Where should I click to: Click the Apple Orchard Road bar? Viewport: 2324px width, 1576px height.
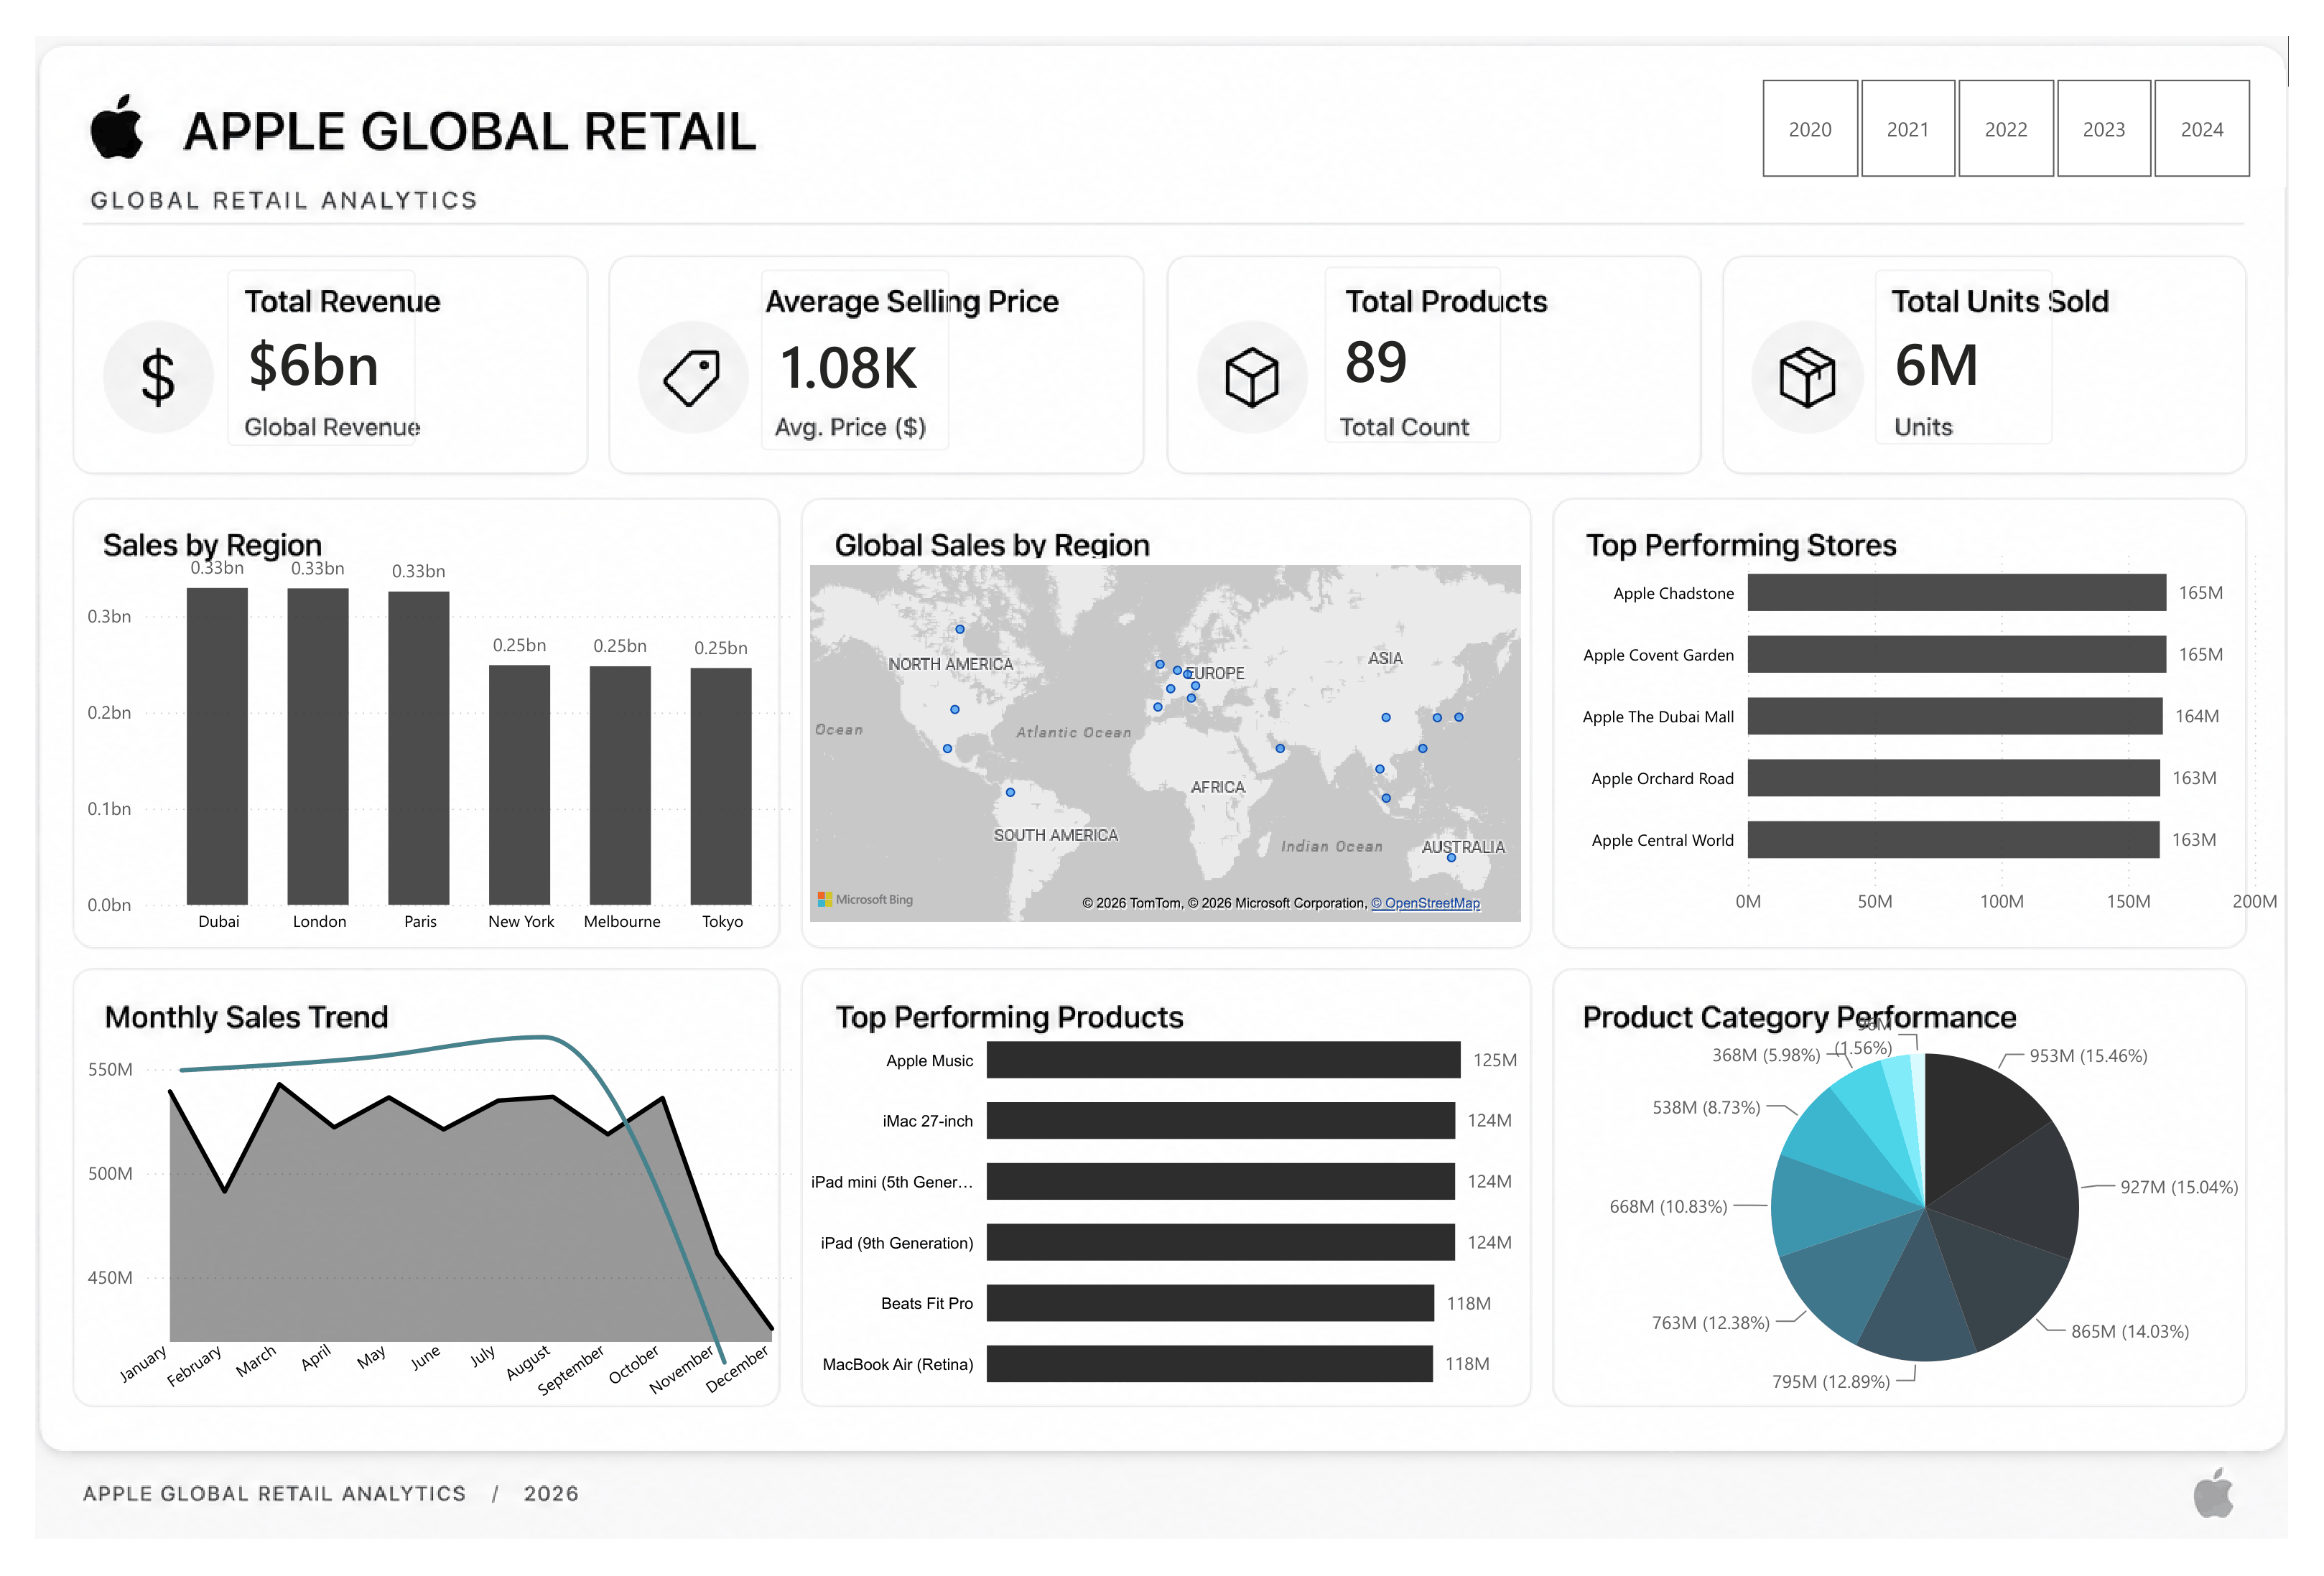point(1953,778)
